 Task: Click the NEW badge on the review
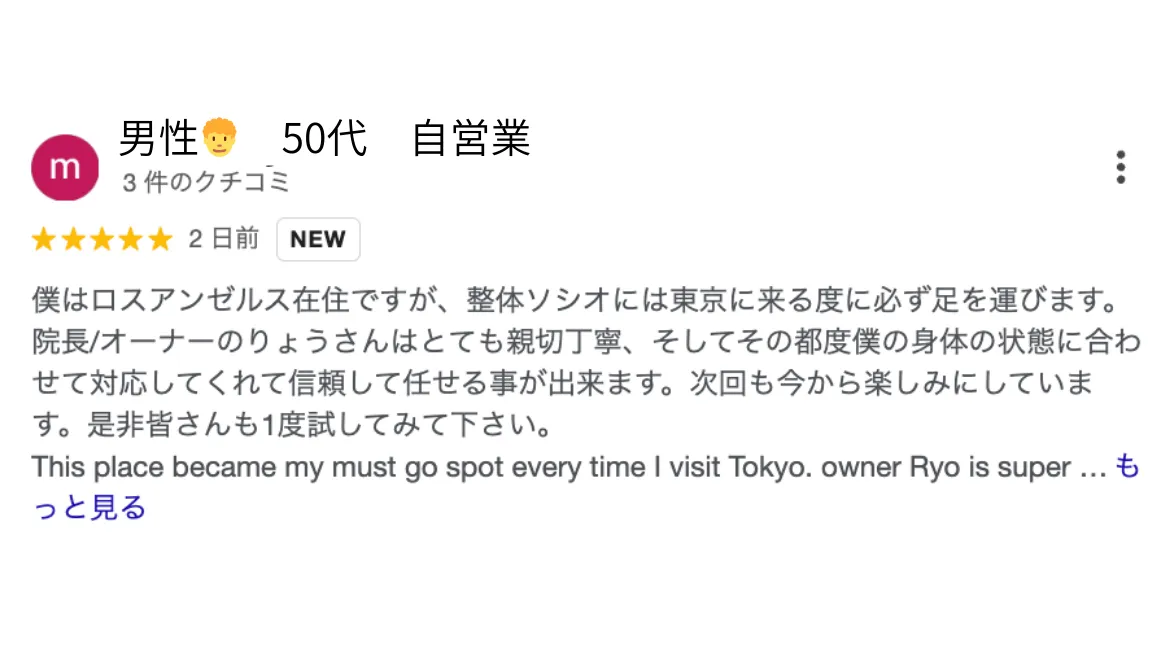coord(318,239)
